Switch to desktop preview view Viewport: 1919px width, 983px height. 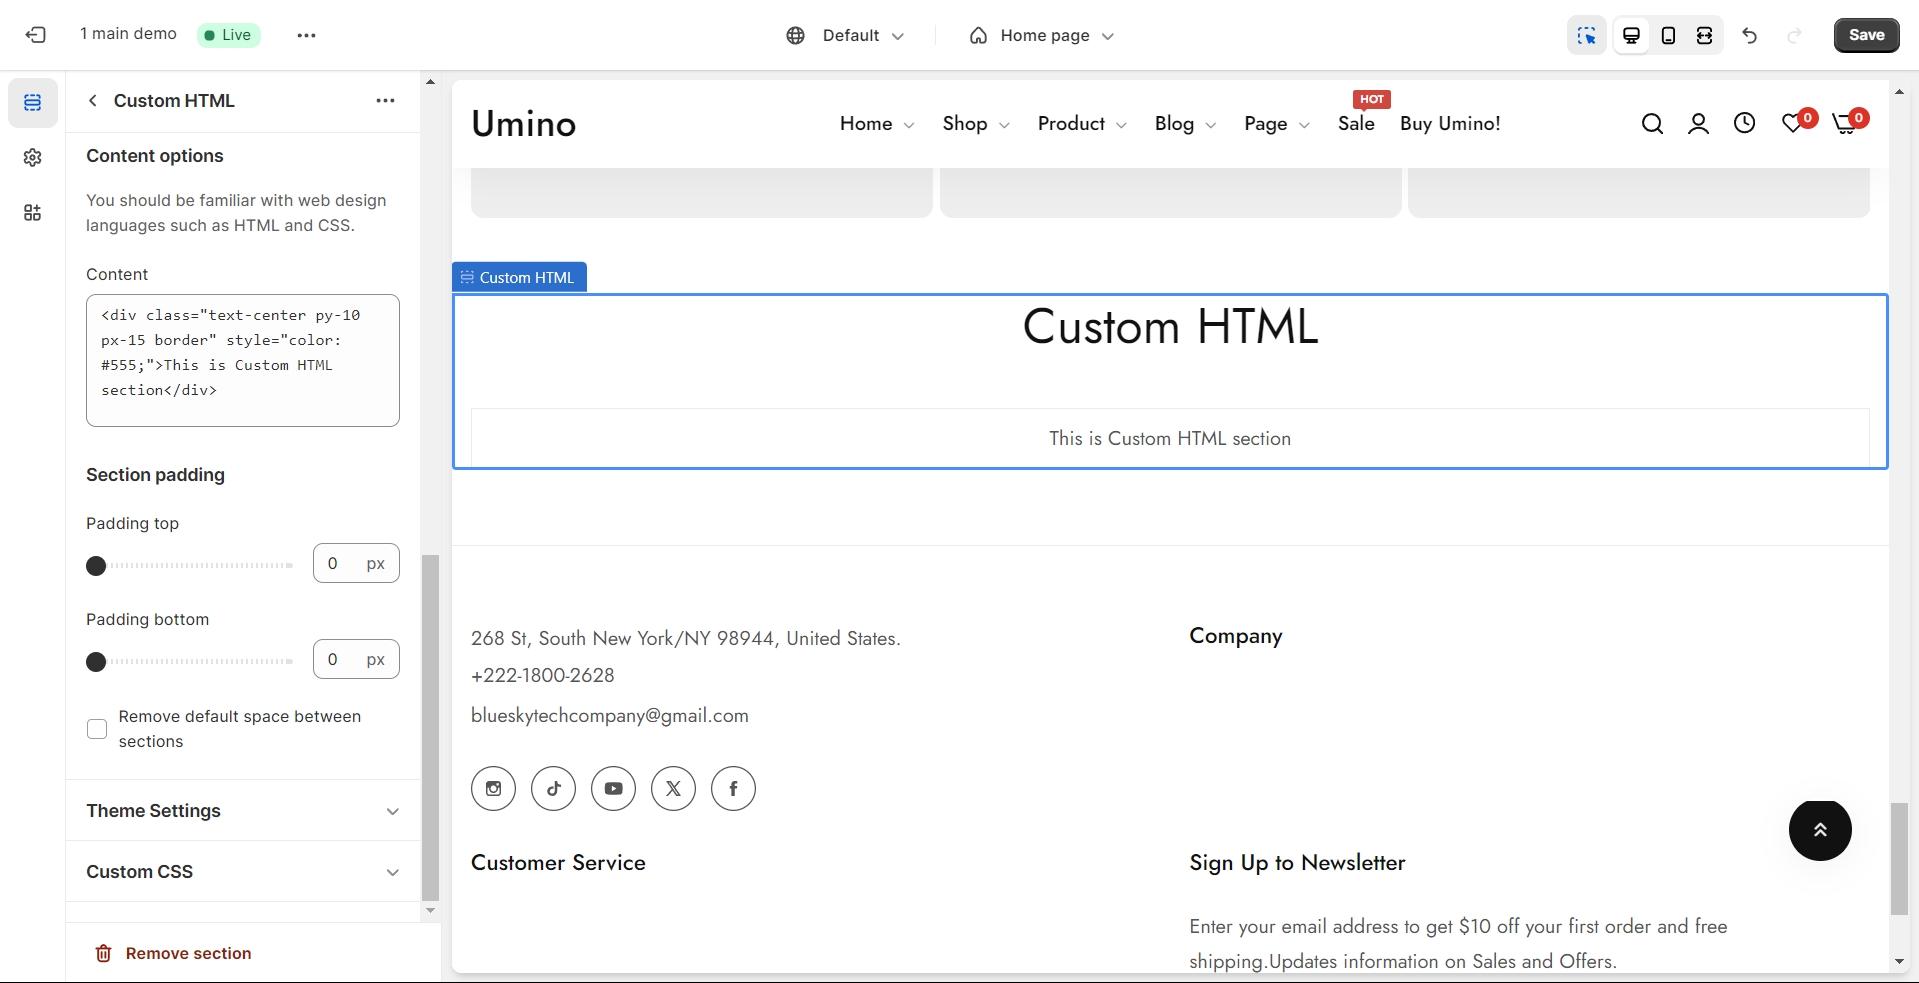click(1631, 35)
